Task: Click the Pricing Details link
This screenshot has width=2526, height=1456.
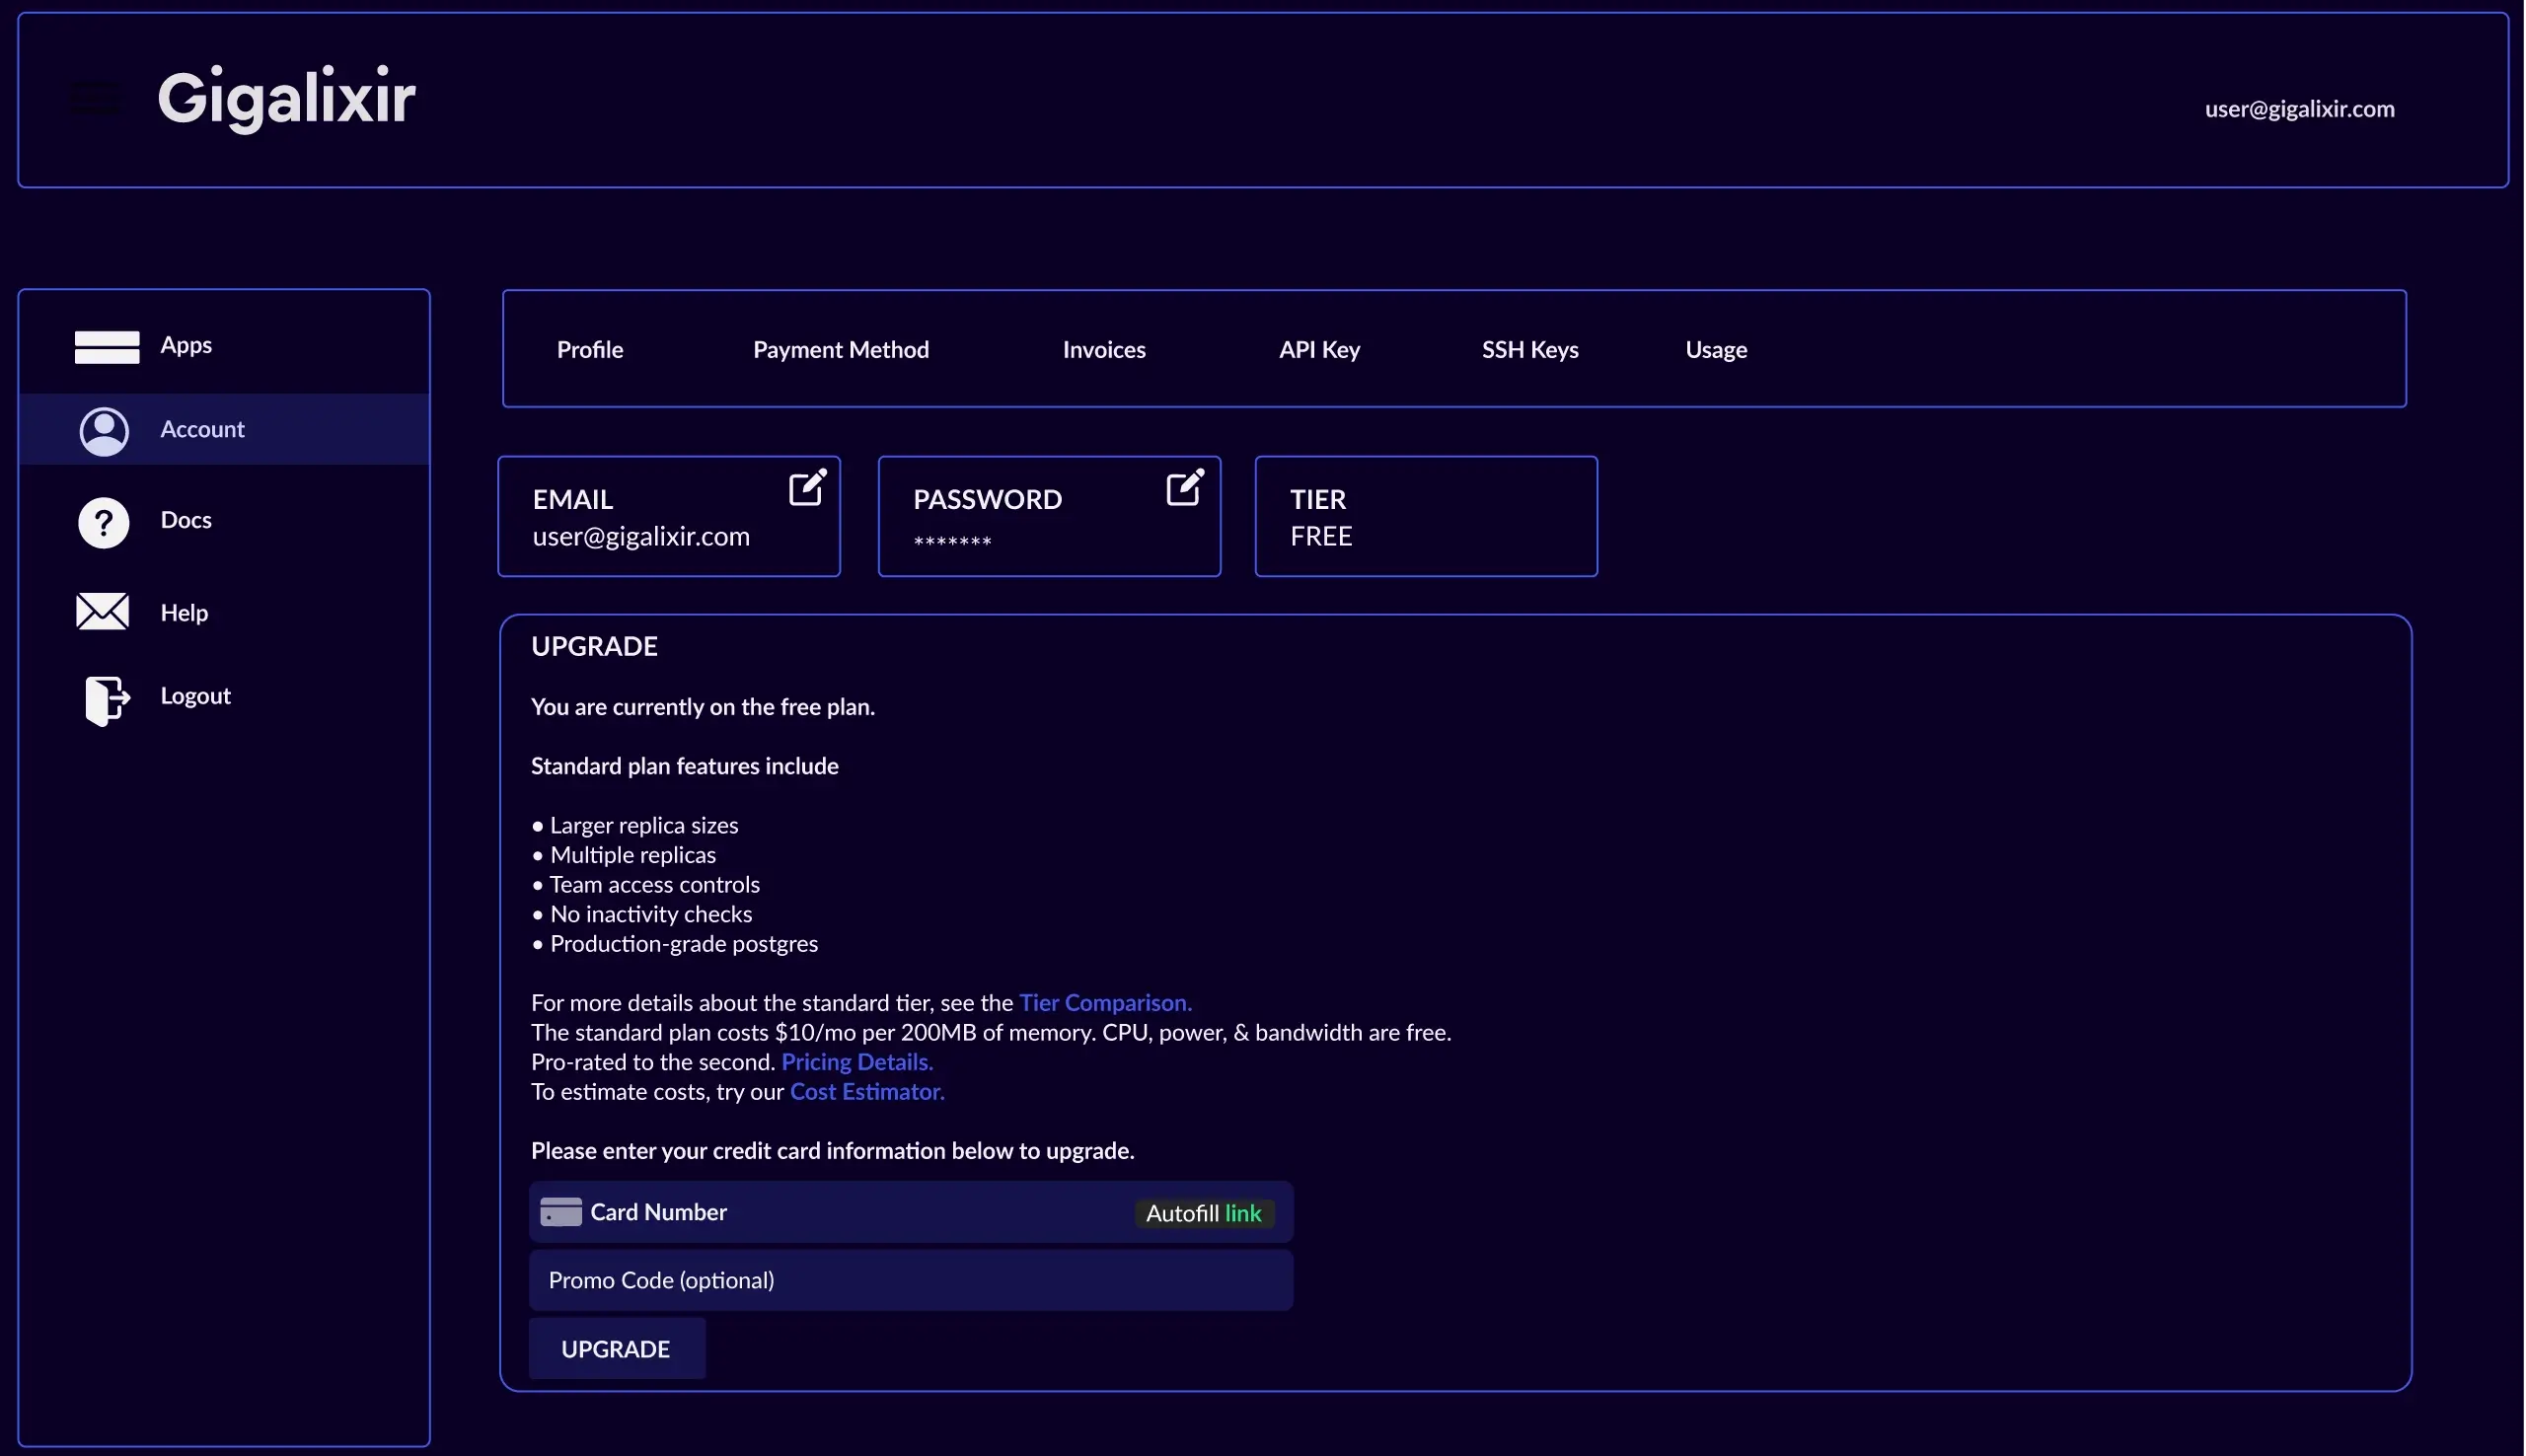Action: point(856,1061)
